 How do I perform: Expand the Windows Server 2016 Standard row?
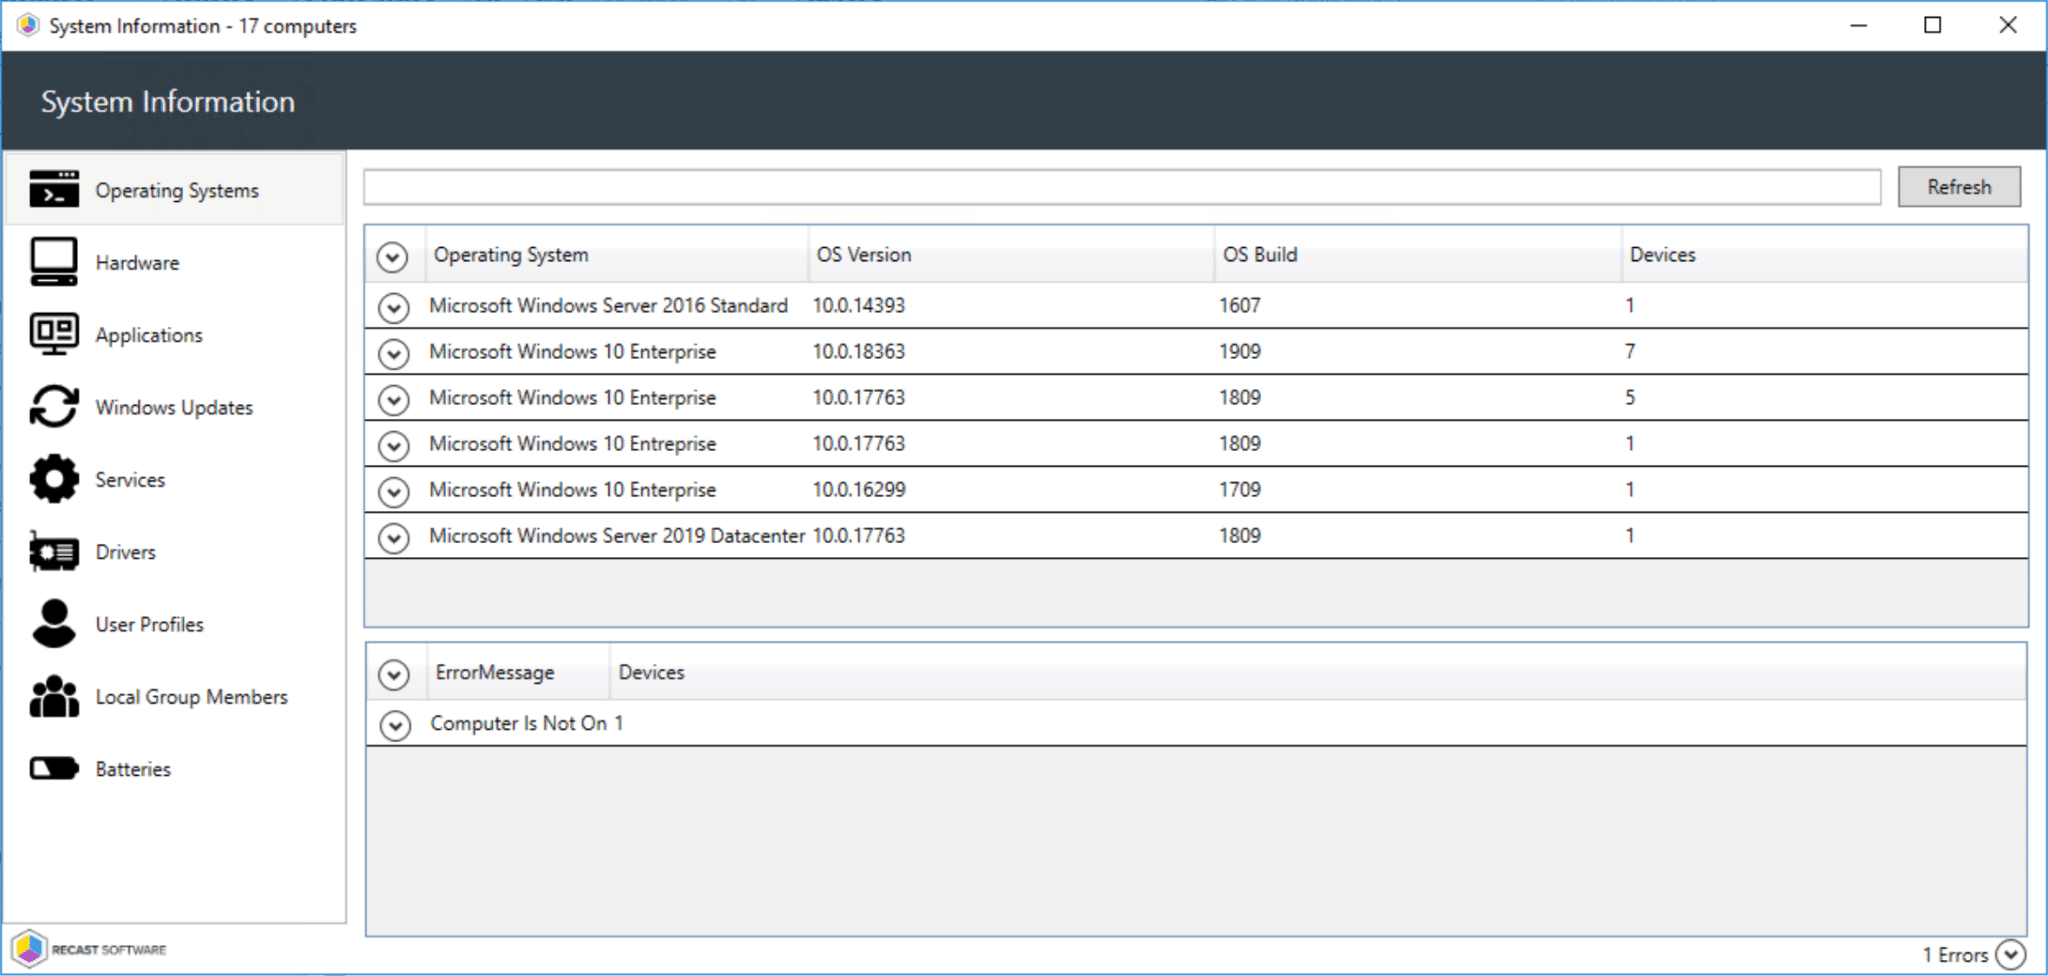(x=394, y=307)
